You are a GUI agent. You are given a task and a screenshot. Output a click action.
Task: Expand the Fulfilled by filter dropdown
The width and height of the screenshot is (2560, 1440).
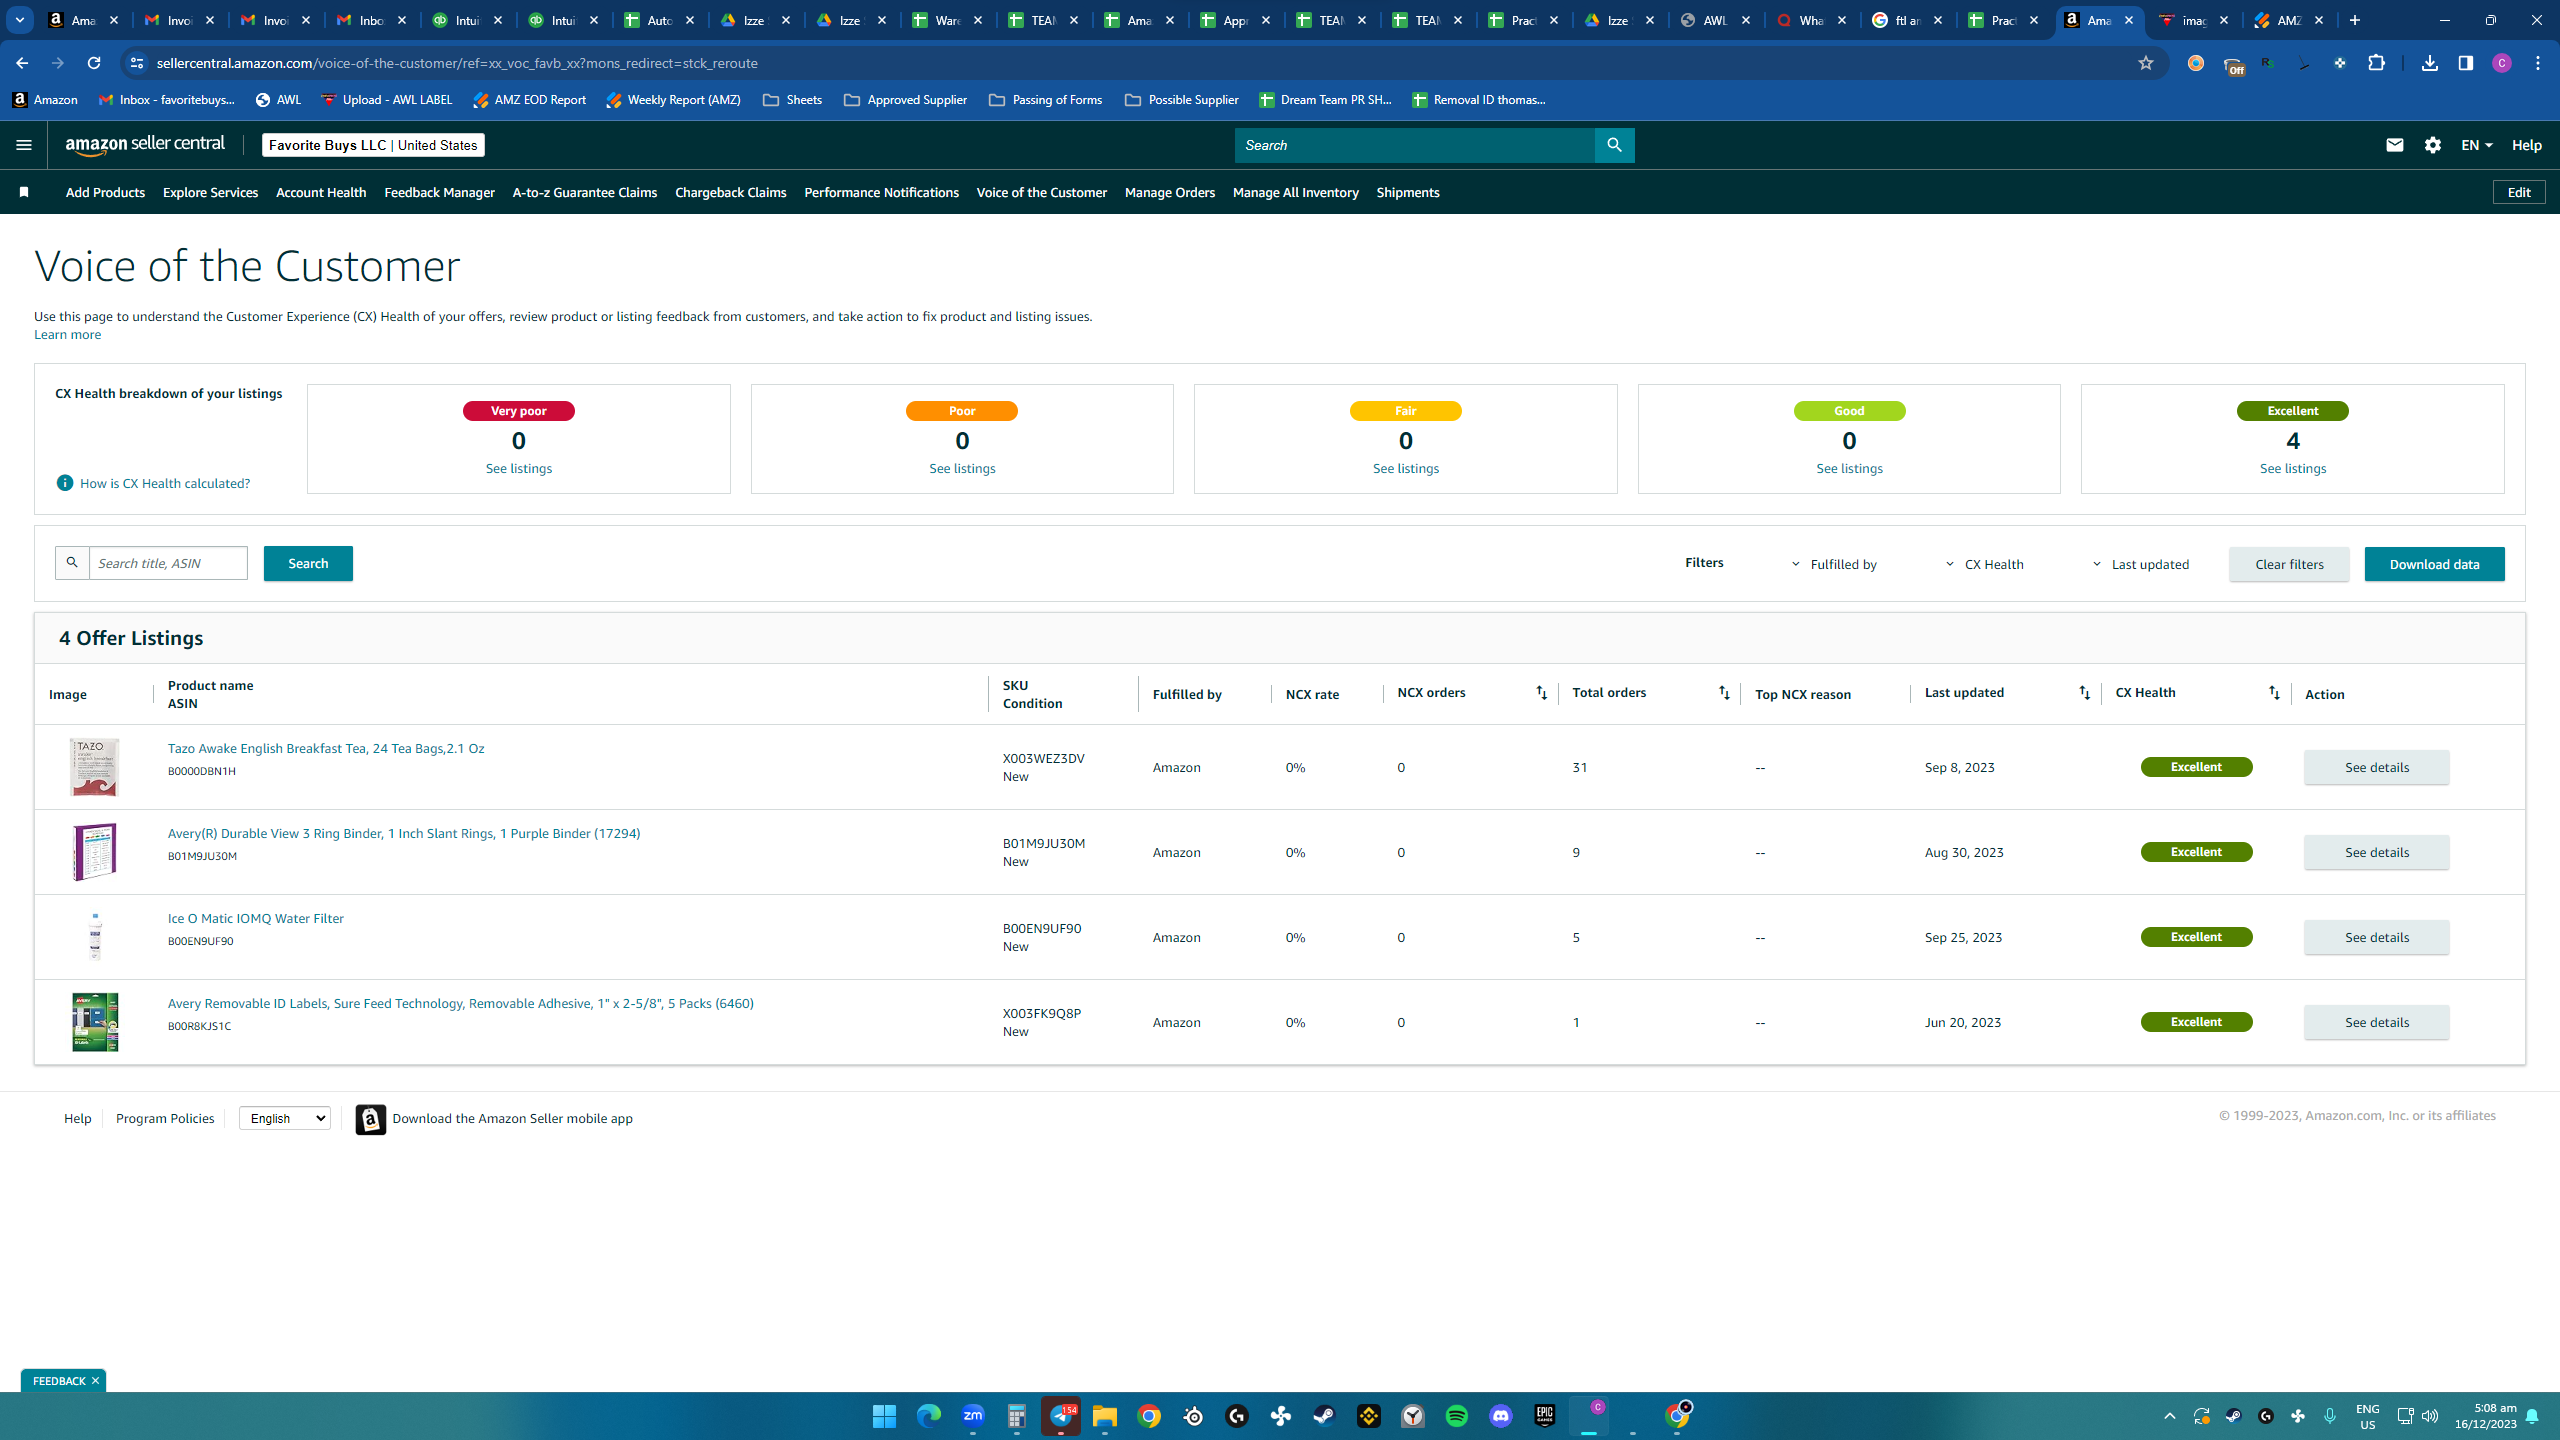coord(1835,564)
